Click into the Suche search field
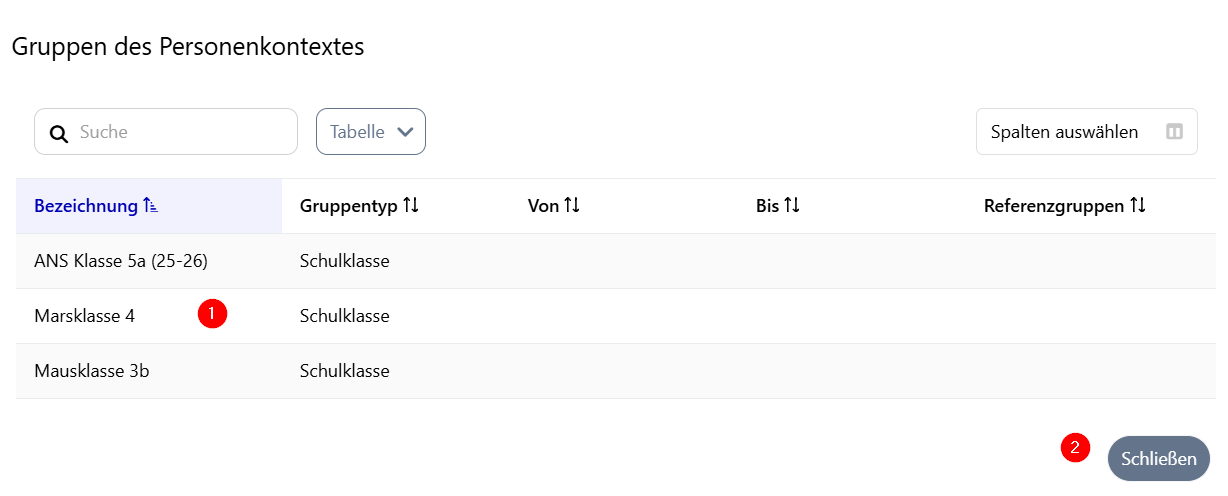This screenshot has height=496, width=1228. (180, 132)
